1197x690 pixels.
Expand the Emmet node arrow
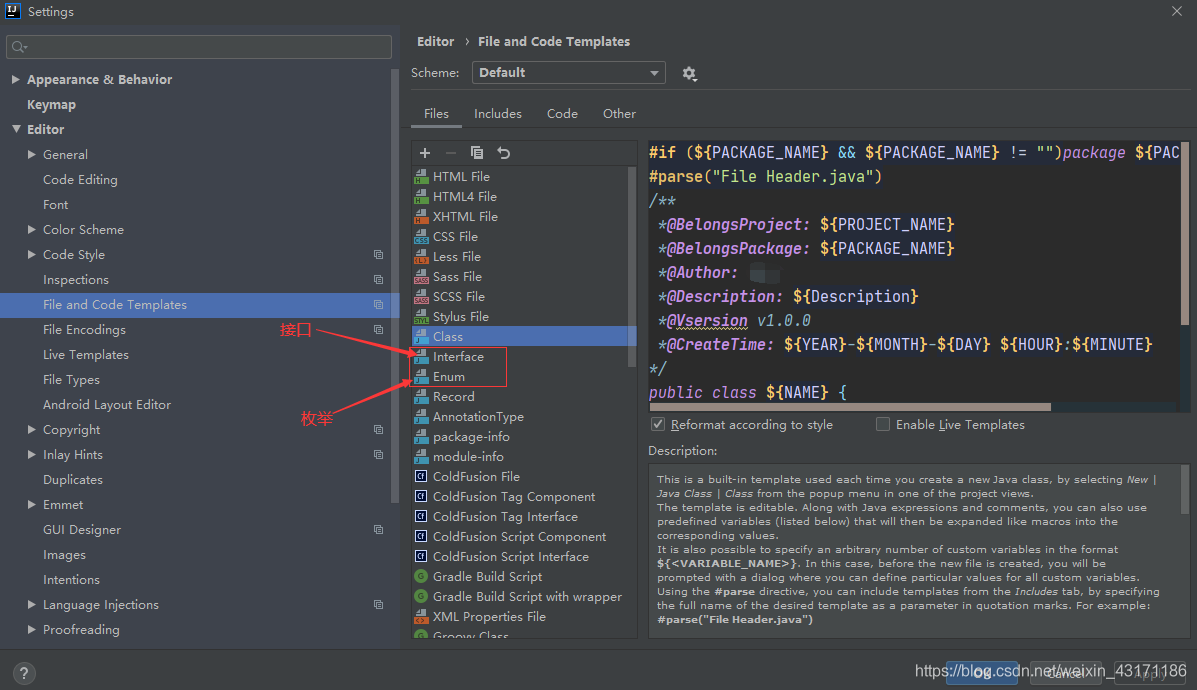[x=31, y=505]
